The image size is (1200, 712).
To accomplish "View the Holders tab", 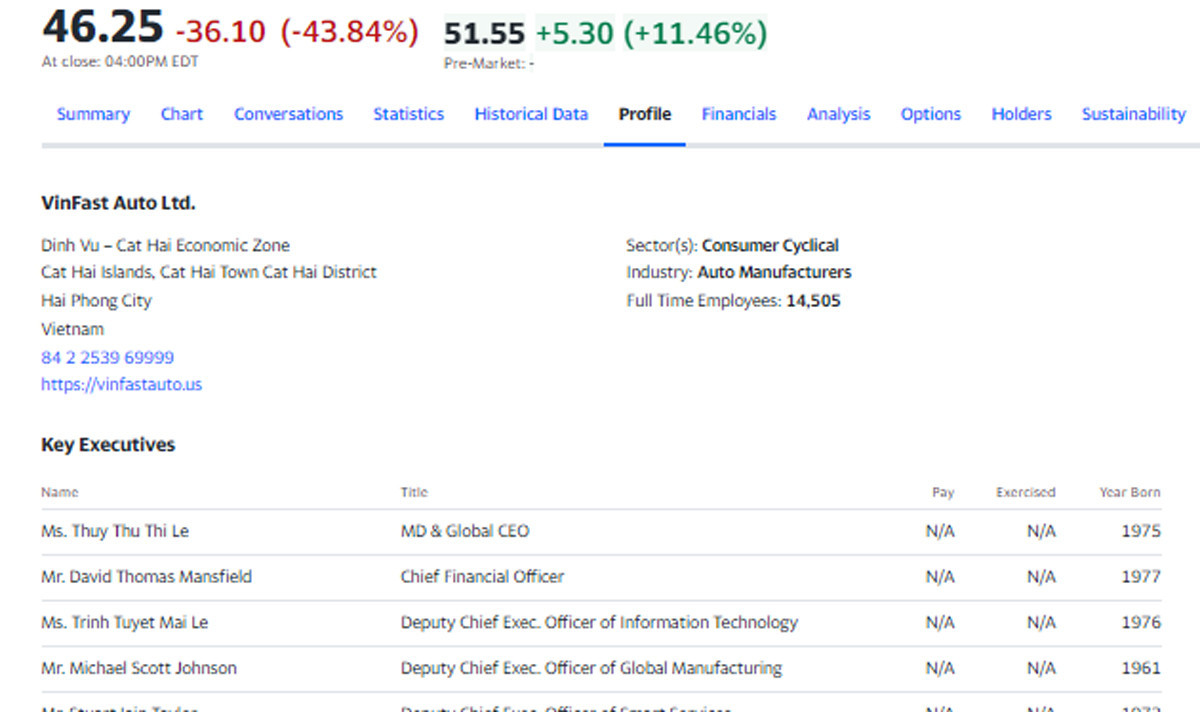I will click(x=1021, y=114).
